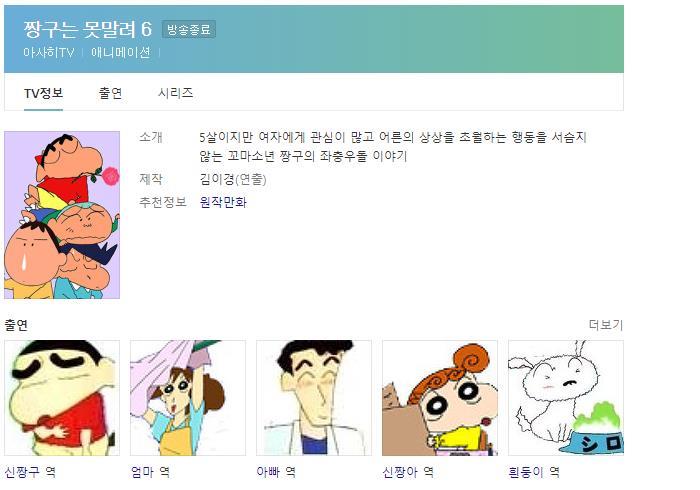Switch to the 시리즈 tab

click(x=175, y=93)
